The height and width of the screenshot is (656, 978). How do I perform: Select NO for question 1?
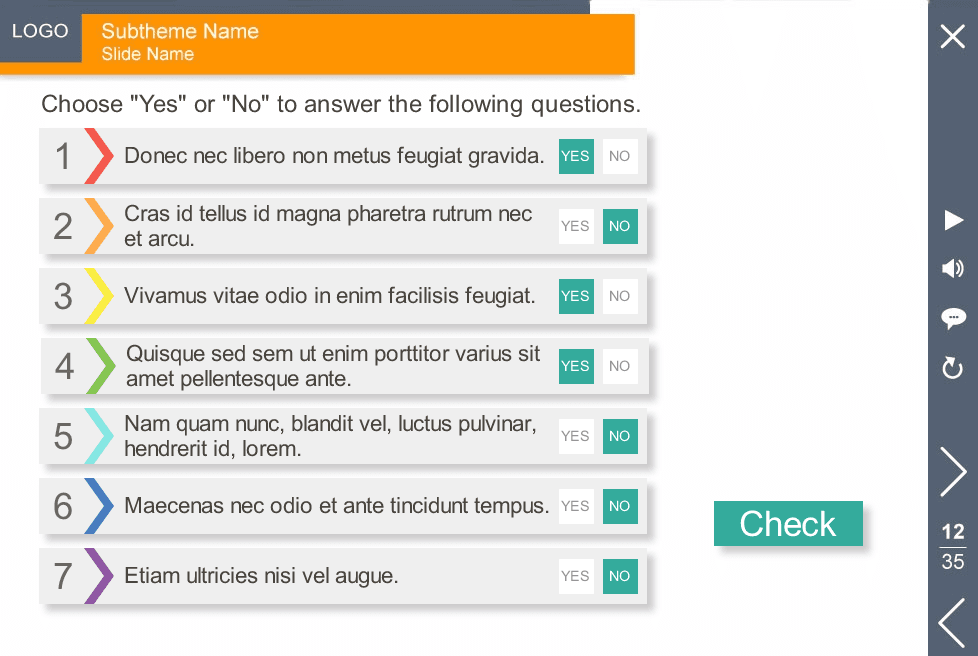point(620,156)
